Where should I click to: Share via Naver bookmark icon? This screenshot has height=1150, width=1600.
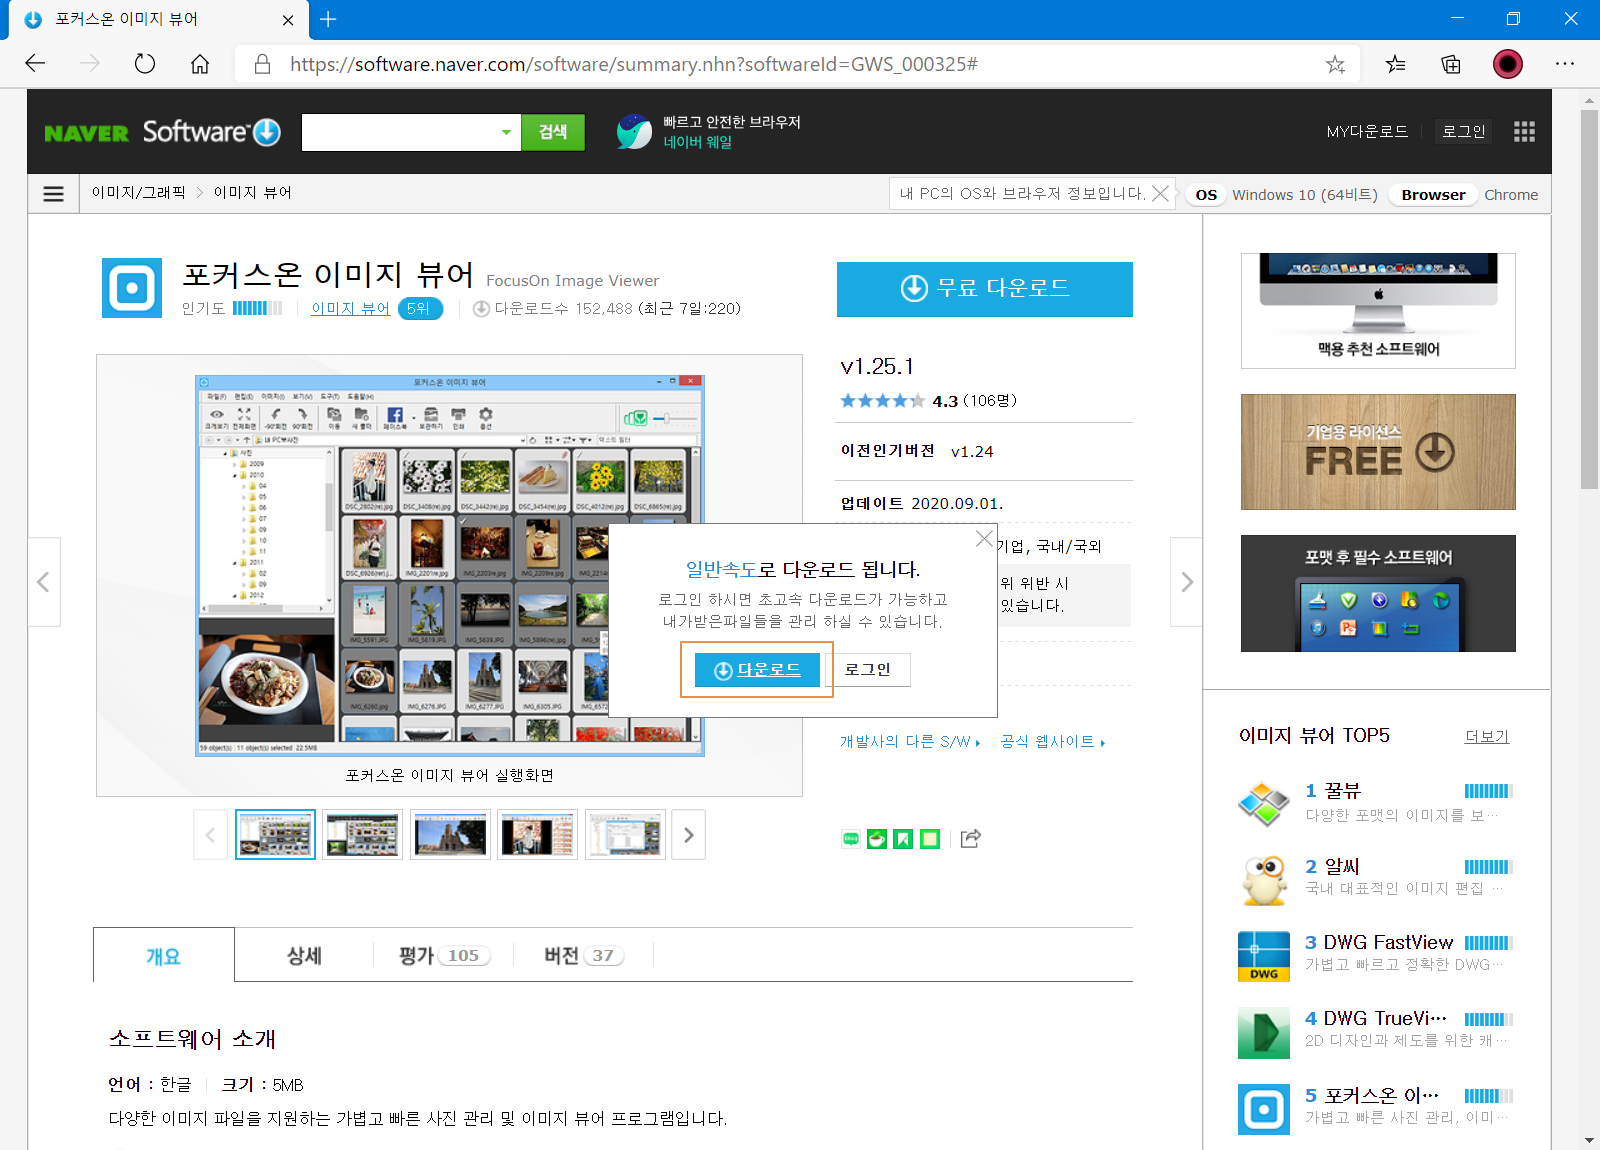click(x=903, y=839)
